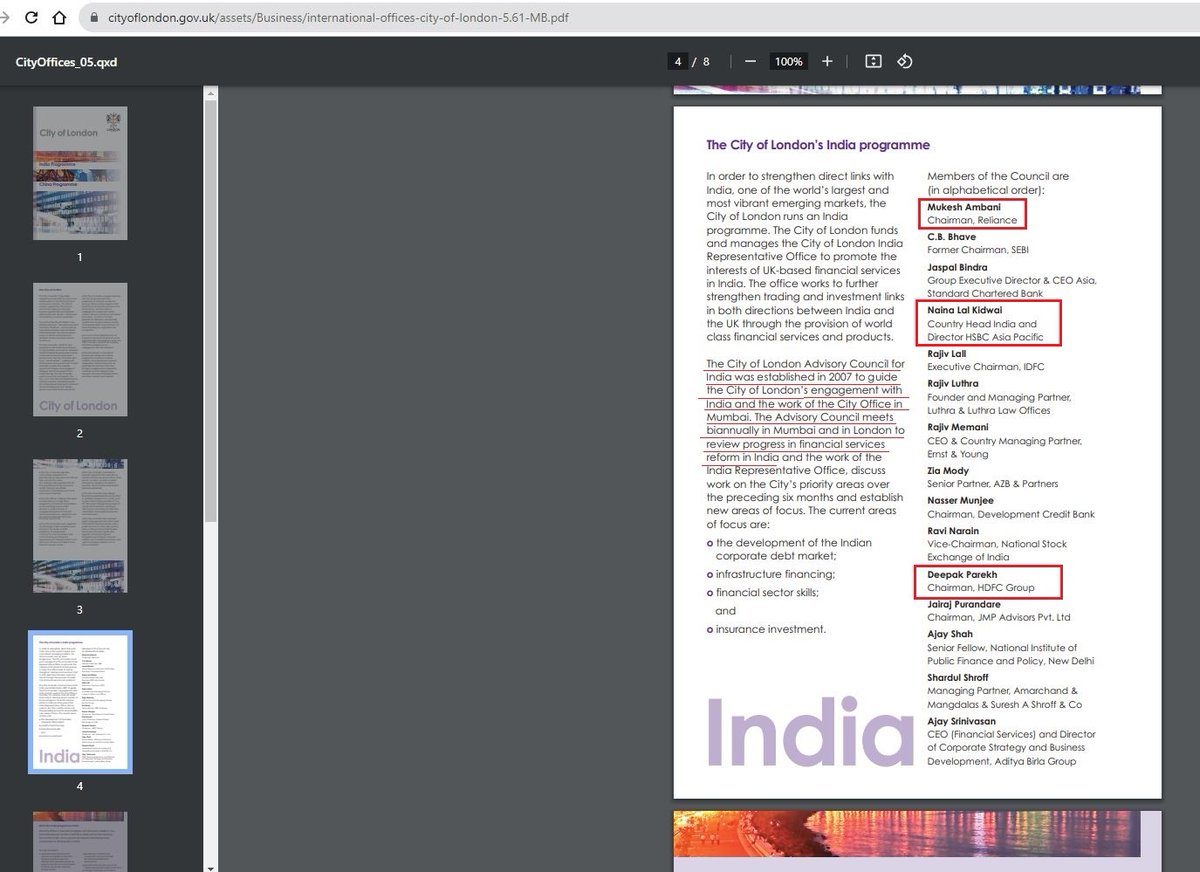Click the name Jaspal Bindra
Image resolution: width=1200 pixels, height=872 pixels.
point(957,267)
